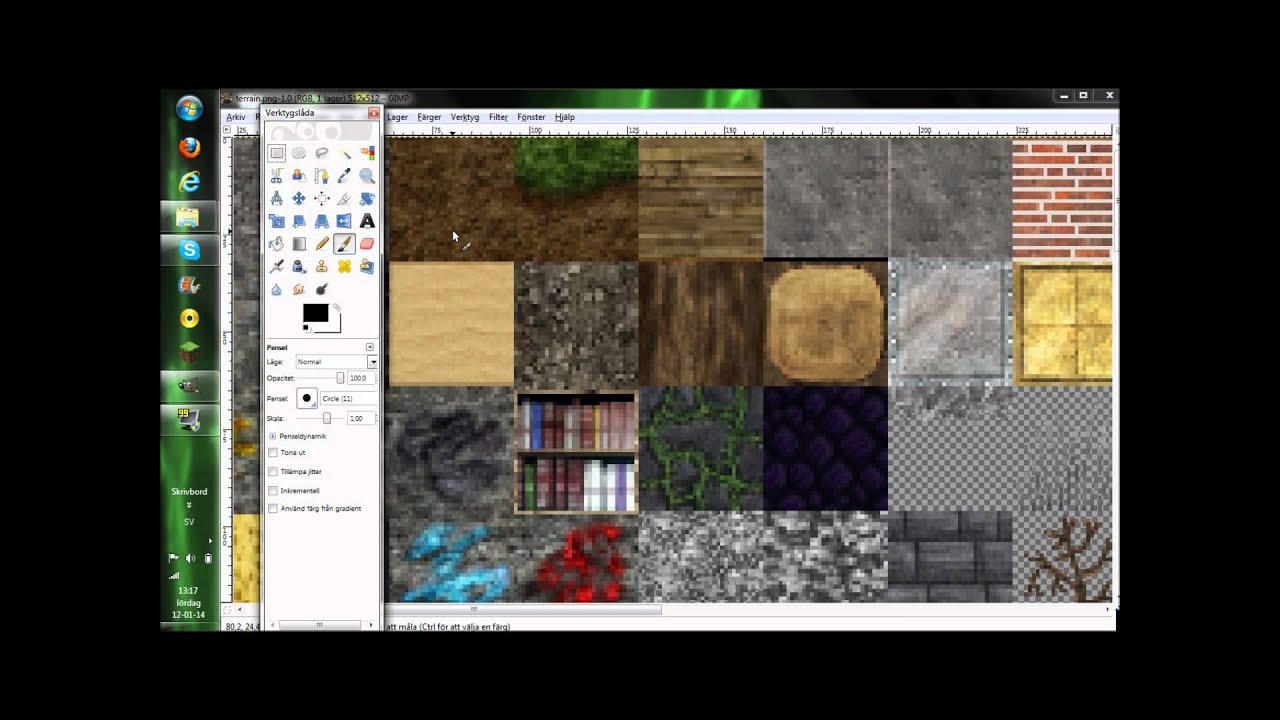Select the Select by Color tool
1280x720 pixels.
pos(367,153)
